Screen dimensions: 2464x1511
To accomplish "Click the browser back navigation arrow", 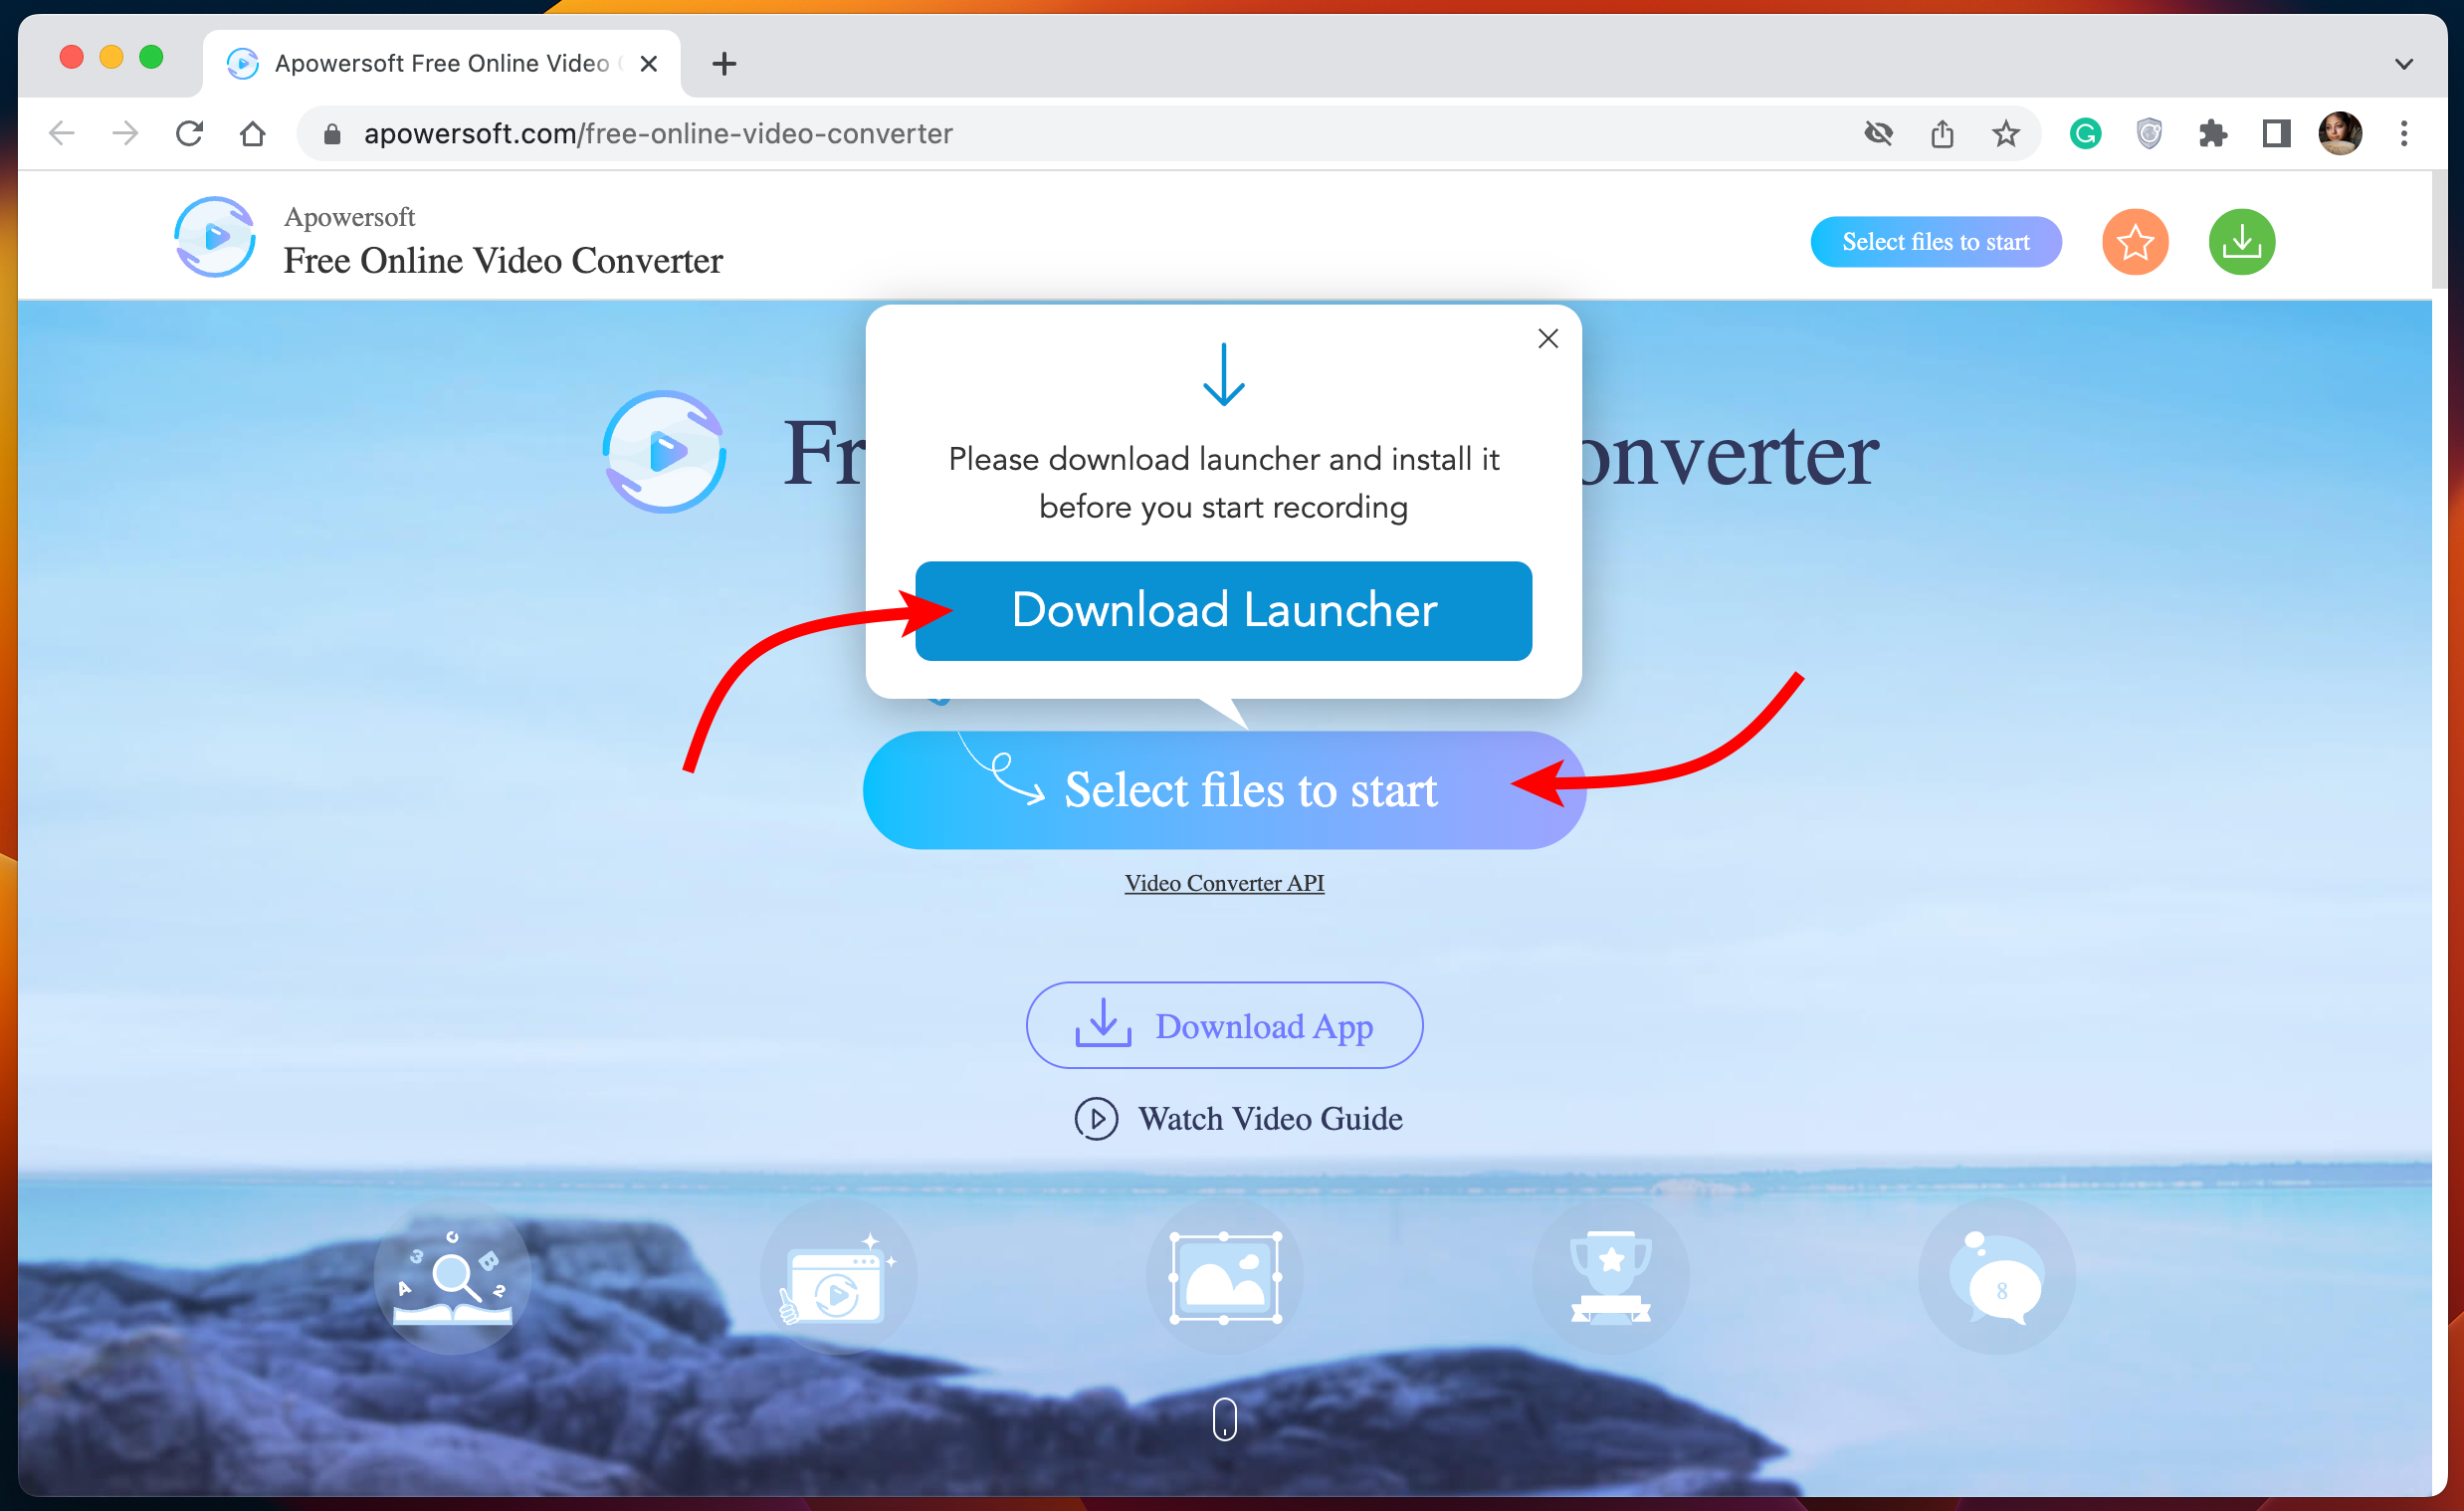I will (x=64, y=133).
